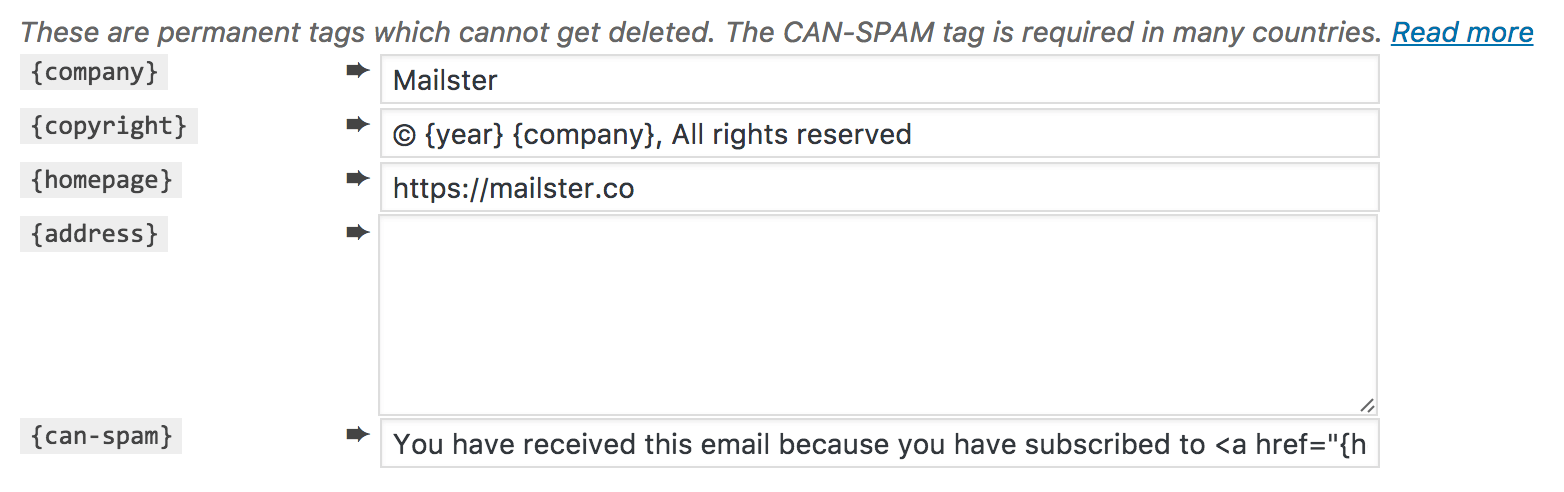Screen dimensions: 1564x492
Task: Open the Read more link
Action: [x=1462, y=33]
